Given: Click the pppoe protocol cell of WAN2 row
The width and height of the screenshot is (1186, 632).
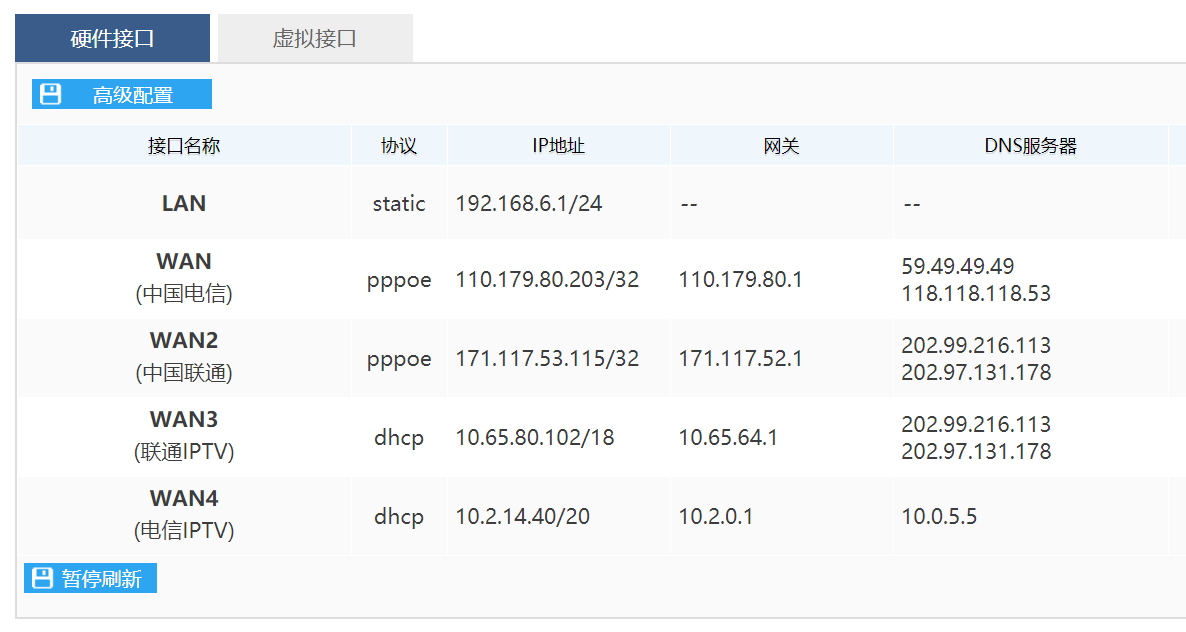Looking at the screenshot, I should [399, 358].
